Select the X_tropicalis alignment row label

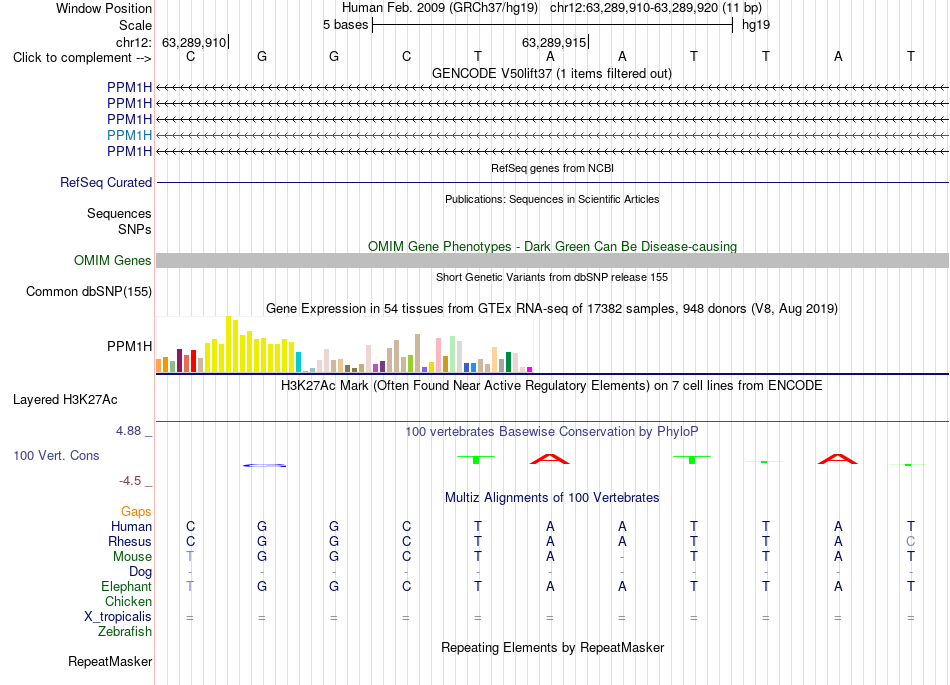click(118, 617)
